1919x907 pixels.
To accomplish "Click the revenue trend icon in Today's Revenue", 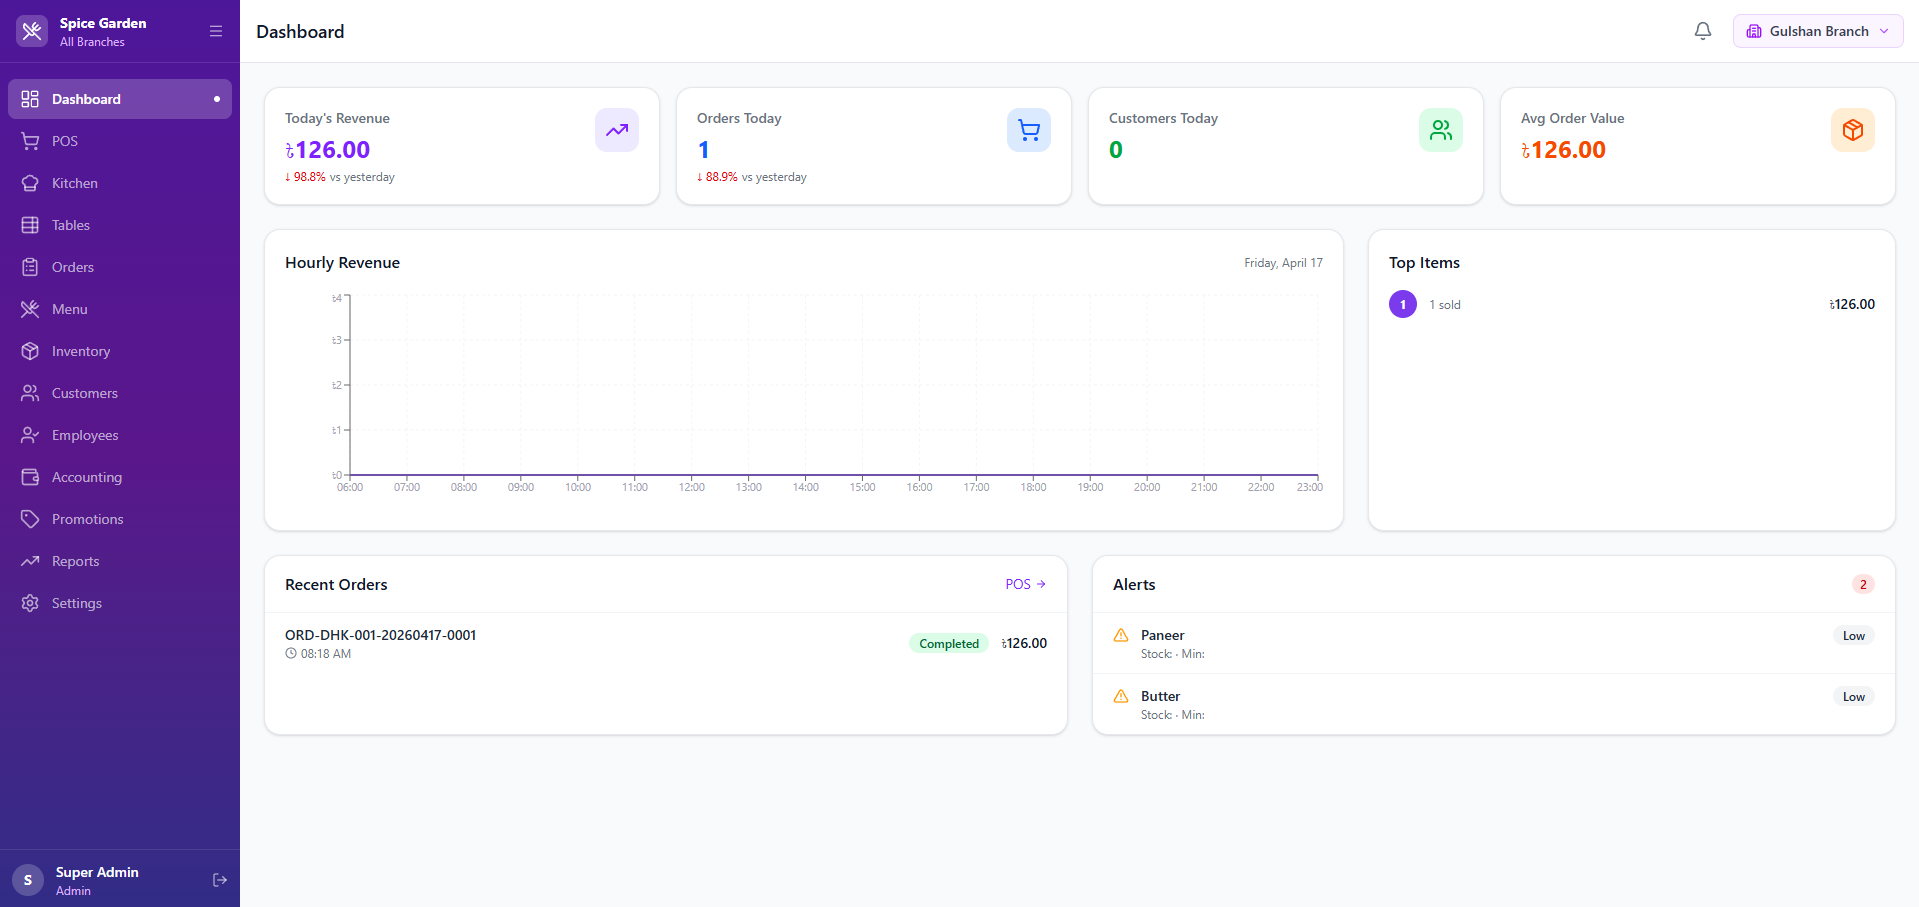I will pos(617,130).
